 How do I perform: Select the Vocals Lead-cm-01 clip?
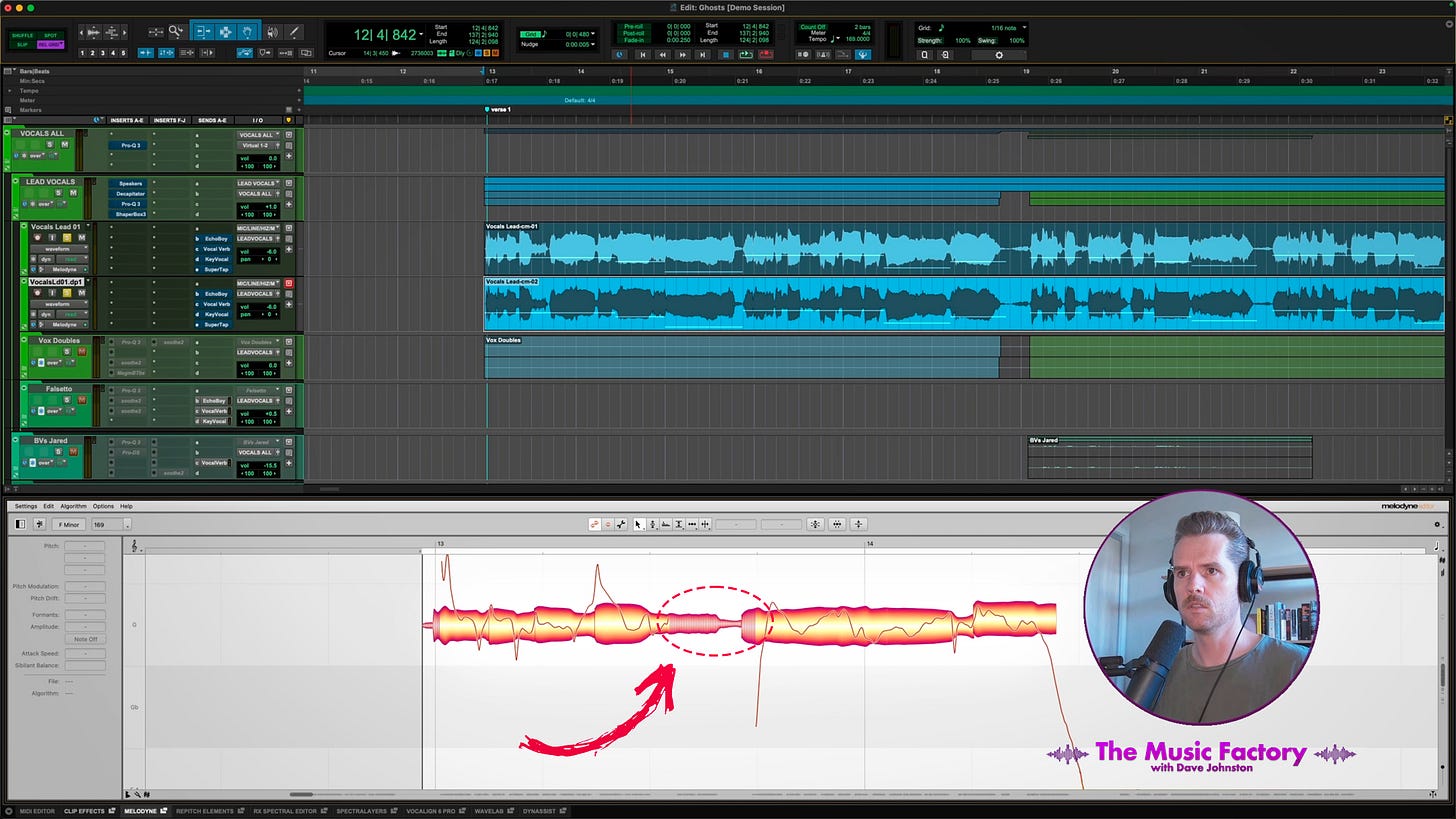(965, 248)
